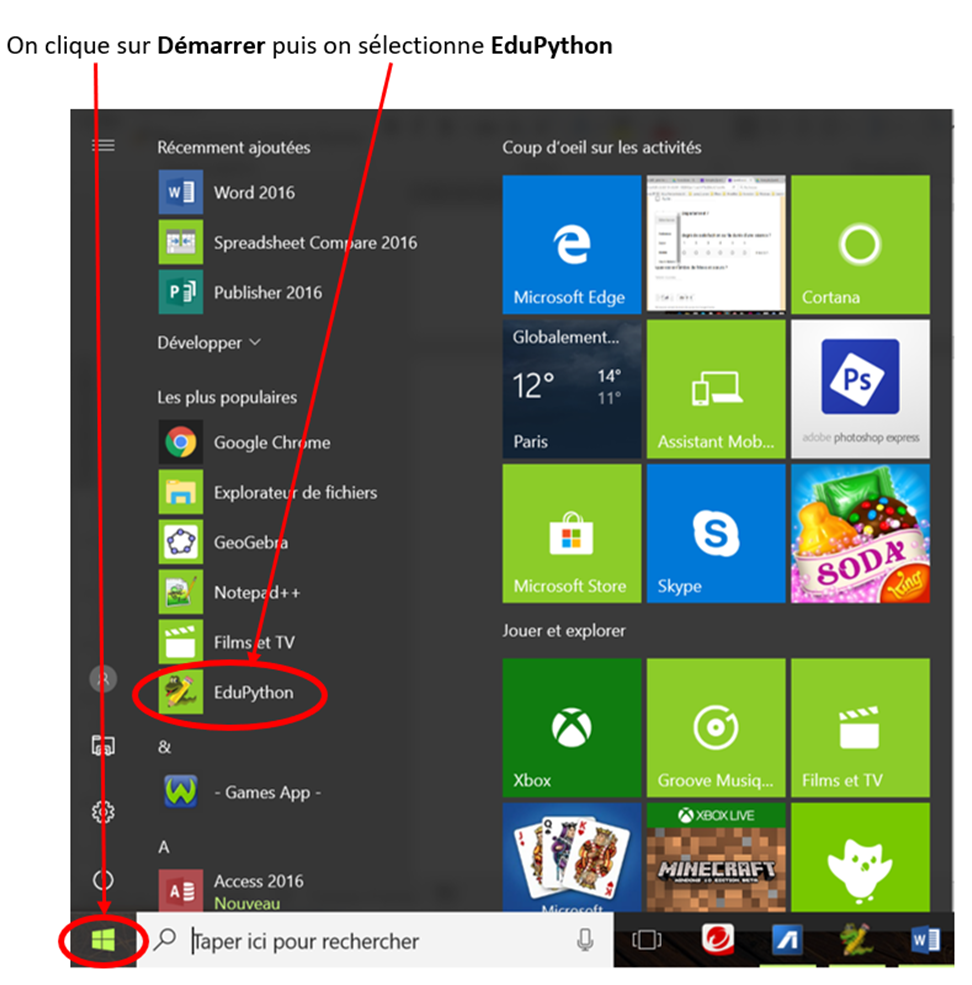This screenshot has height=985, width=972.
Task: Open GeoGebra from the app list
Action: point(250,542)
